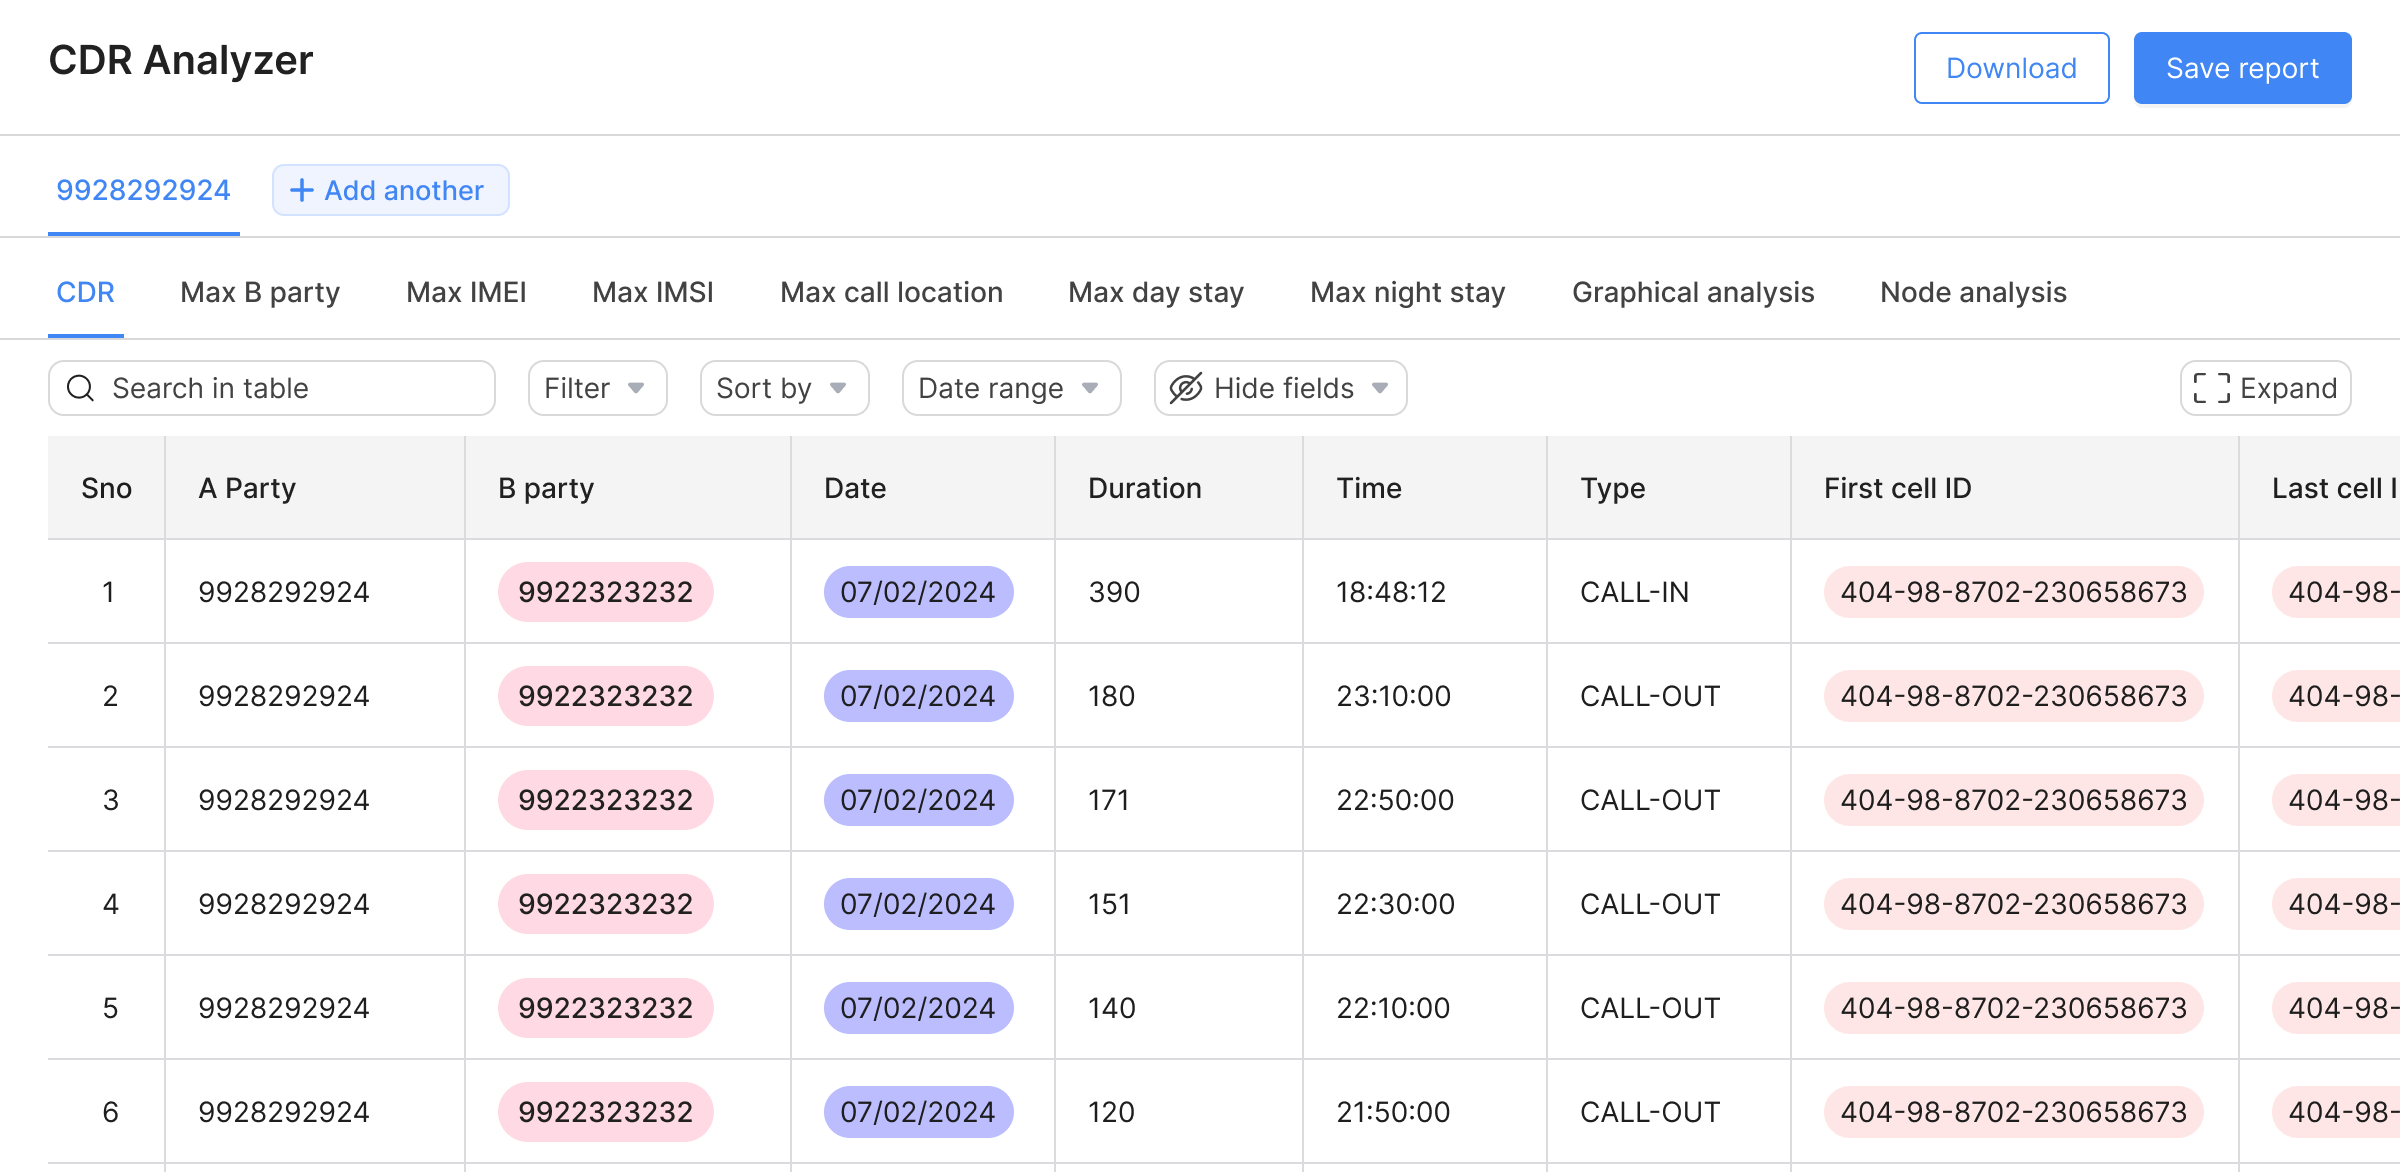Open the Node analysis tab
Screen dimensions: 2400x1172
tap(1973, 292)
